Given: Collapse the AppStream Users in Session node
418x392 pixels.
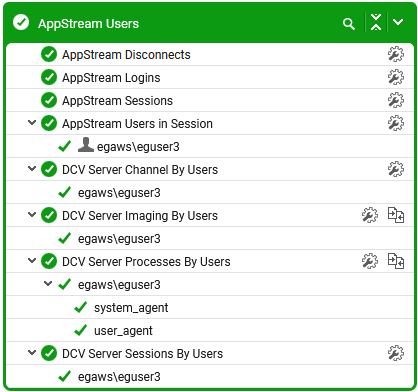Looking at the screenshot, I should click(x=32, y=122).
